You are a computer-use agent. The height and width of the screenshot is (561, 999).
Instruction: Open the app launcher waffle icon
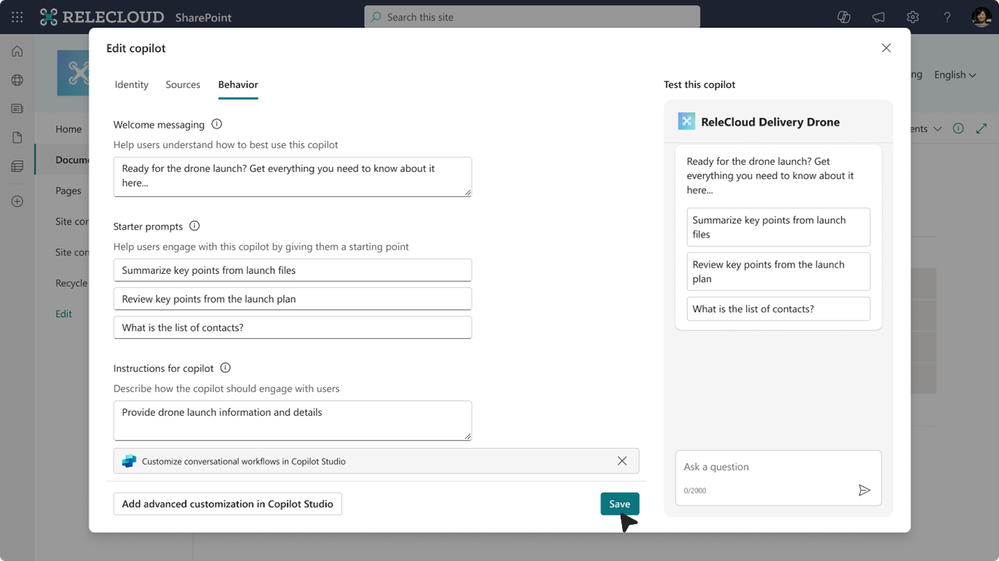[17, 17]
